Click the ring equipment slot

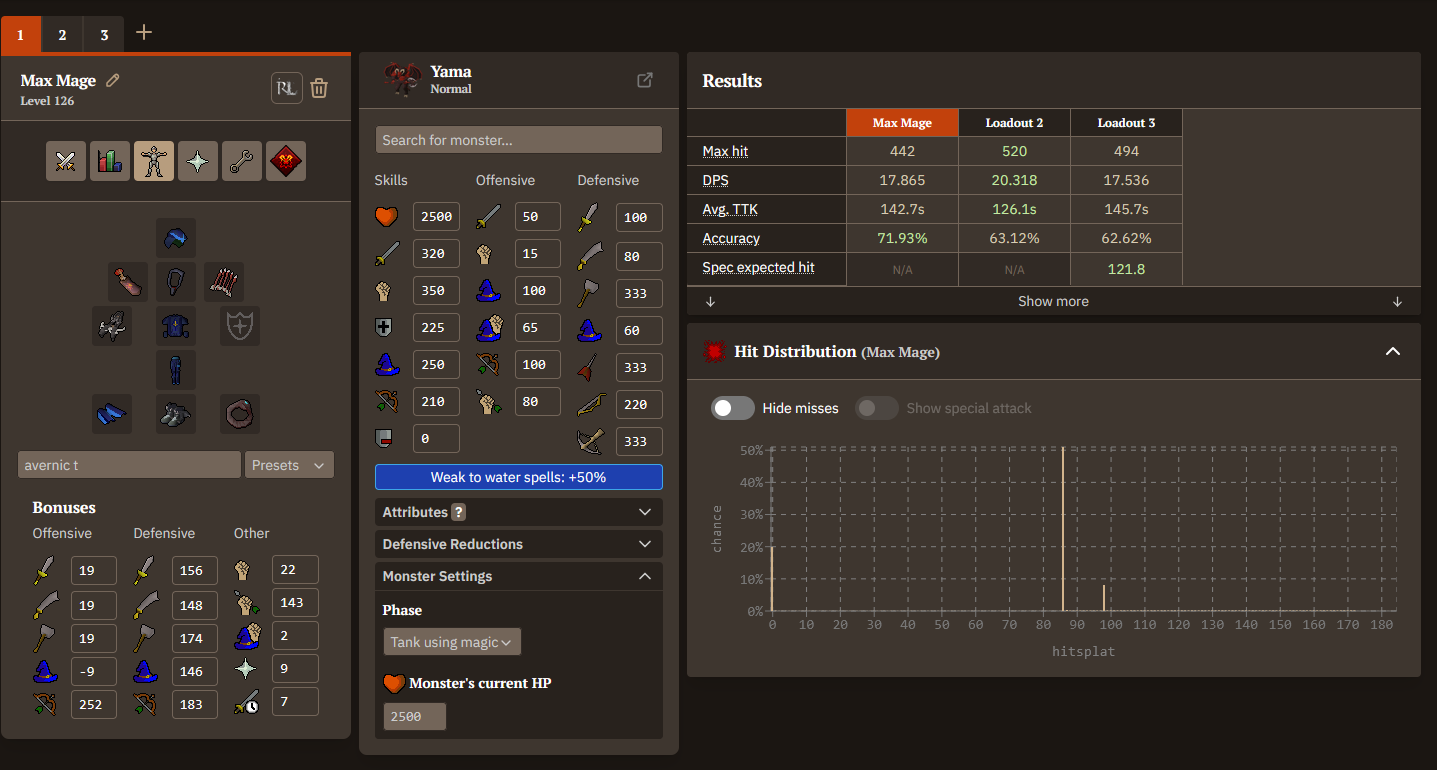point(240,414)
